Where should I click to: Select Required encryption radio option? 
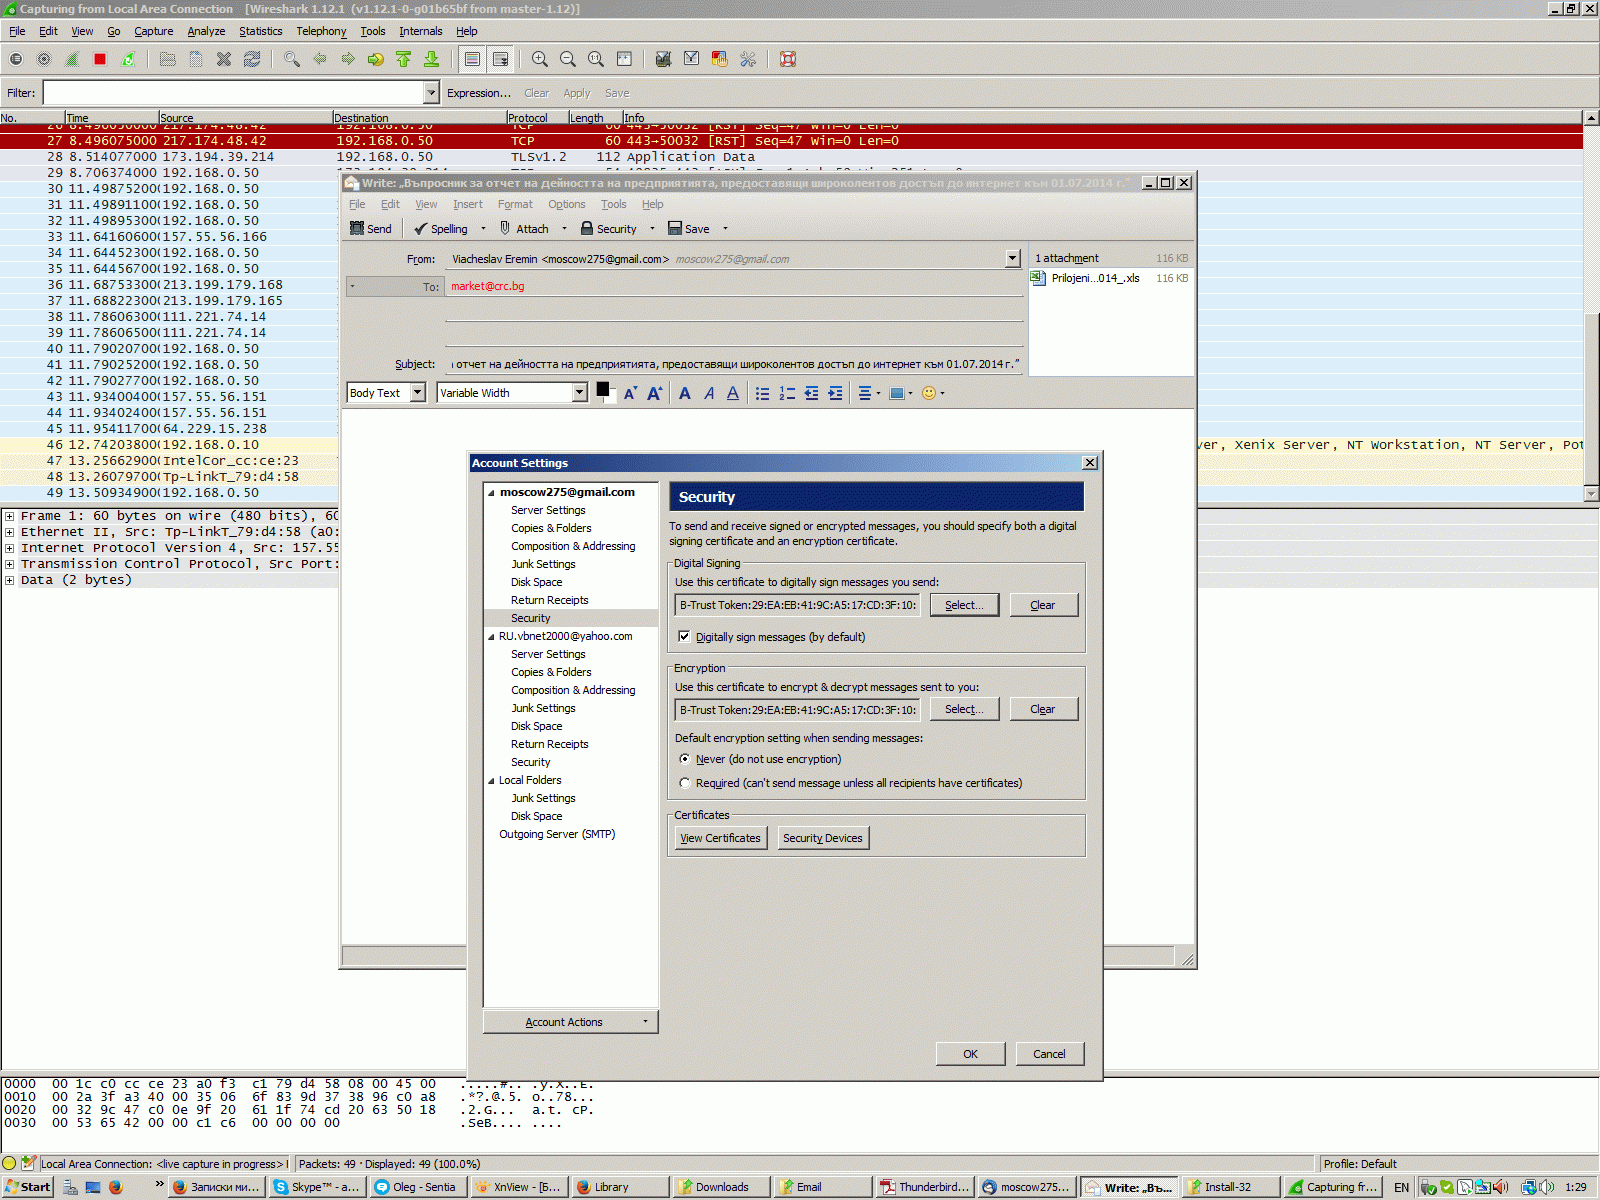685,783
